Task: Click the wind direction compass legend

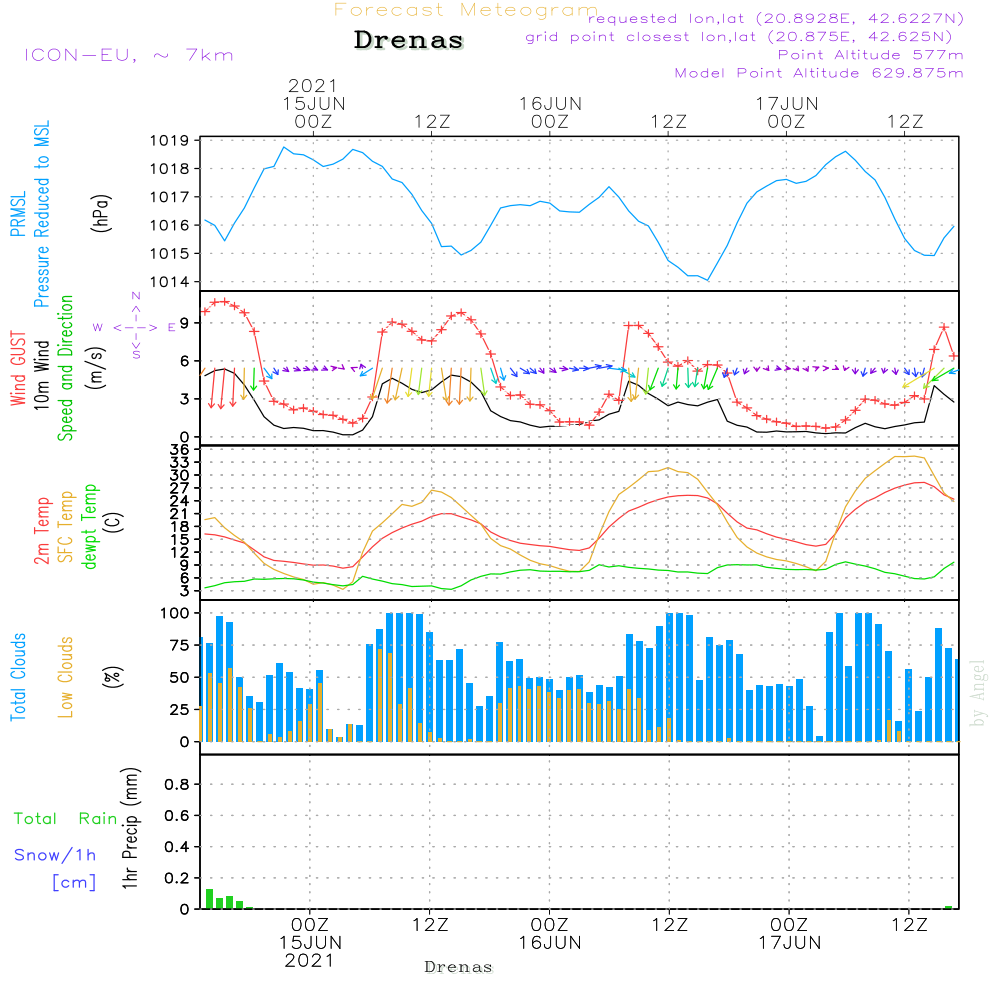Action: [135, 327]
